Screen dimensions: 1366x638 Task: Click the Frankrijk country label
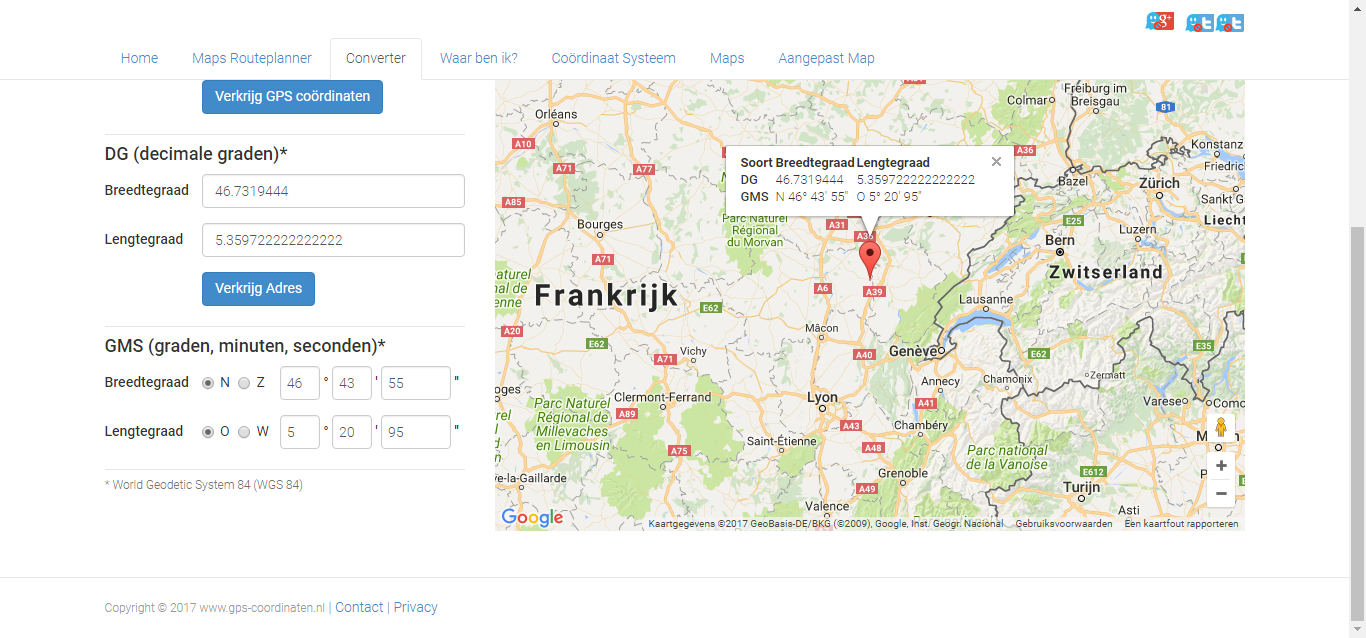point(606,296)
